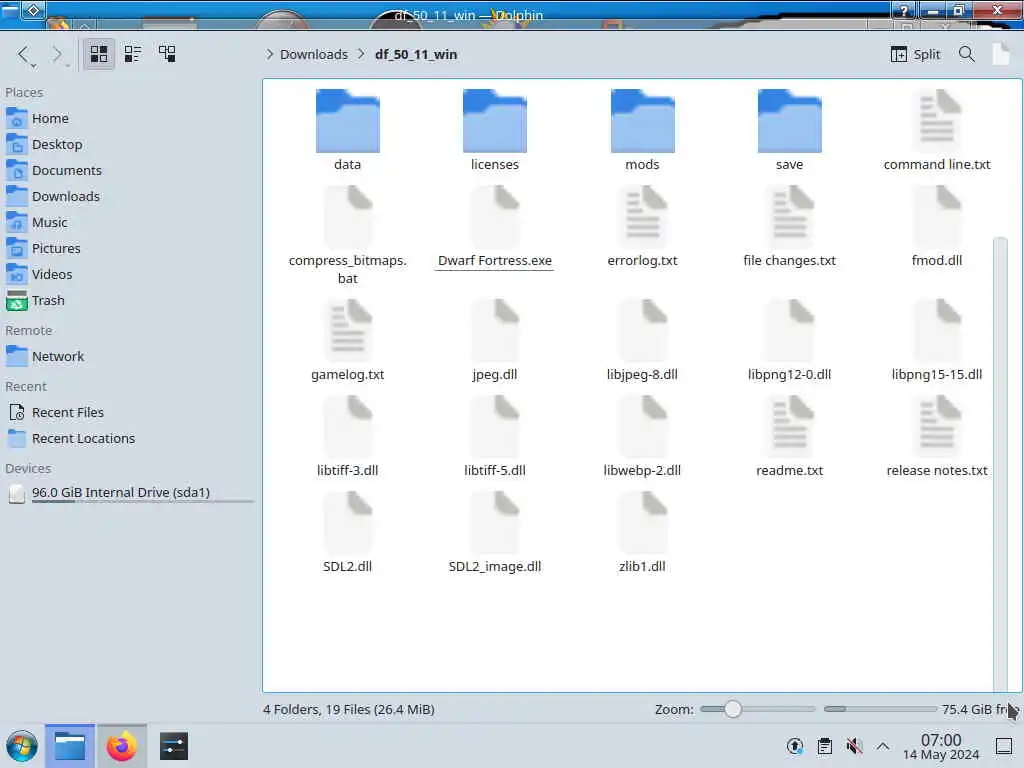Screen dimensions: 1024x768
Task: Open clock showing 07:00
Action: (x=941, y=746)
